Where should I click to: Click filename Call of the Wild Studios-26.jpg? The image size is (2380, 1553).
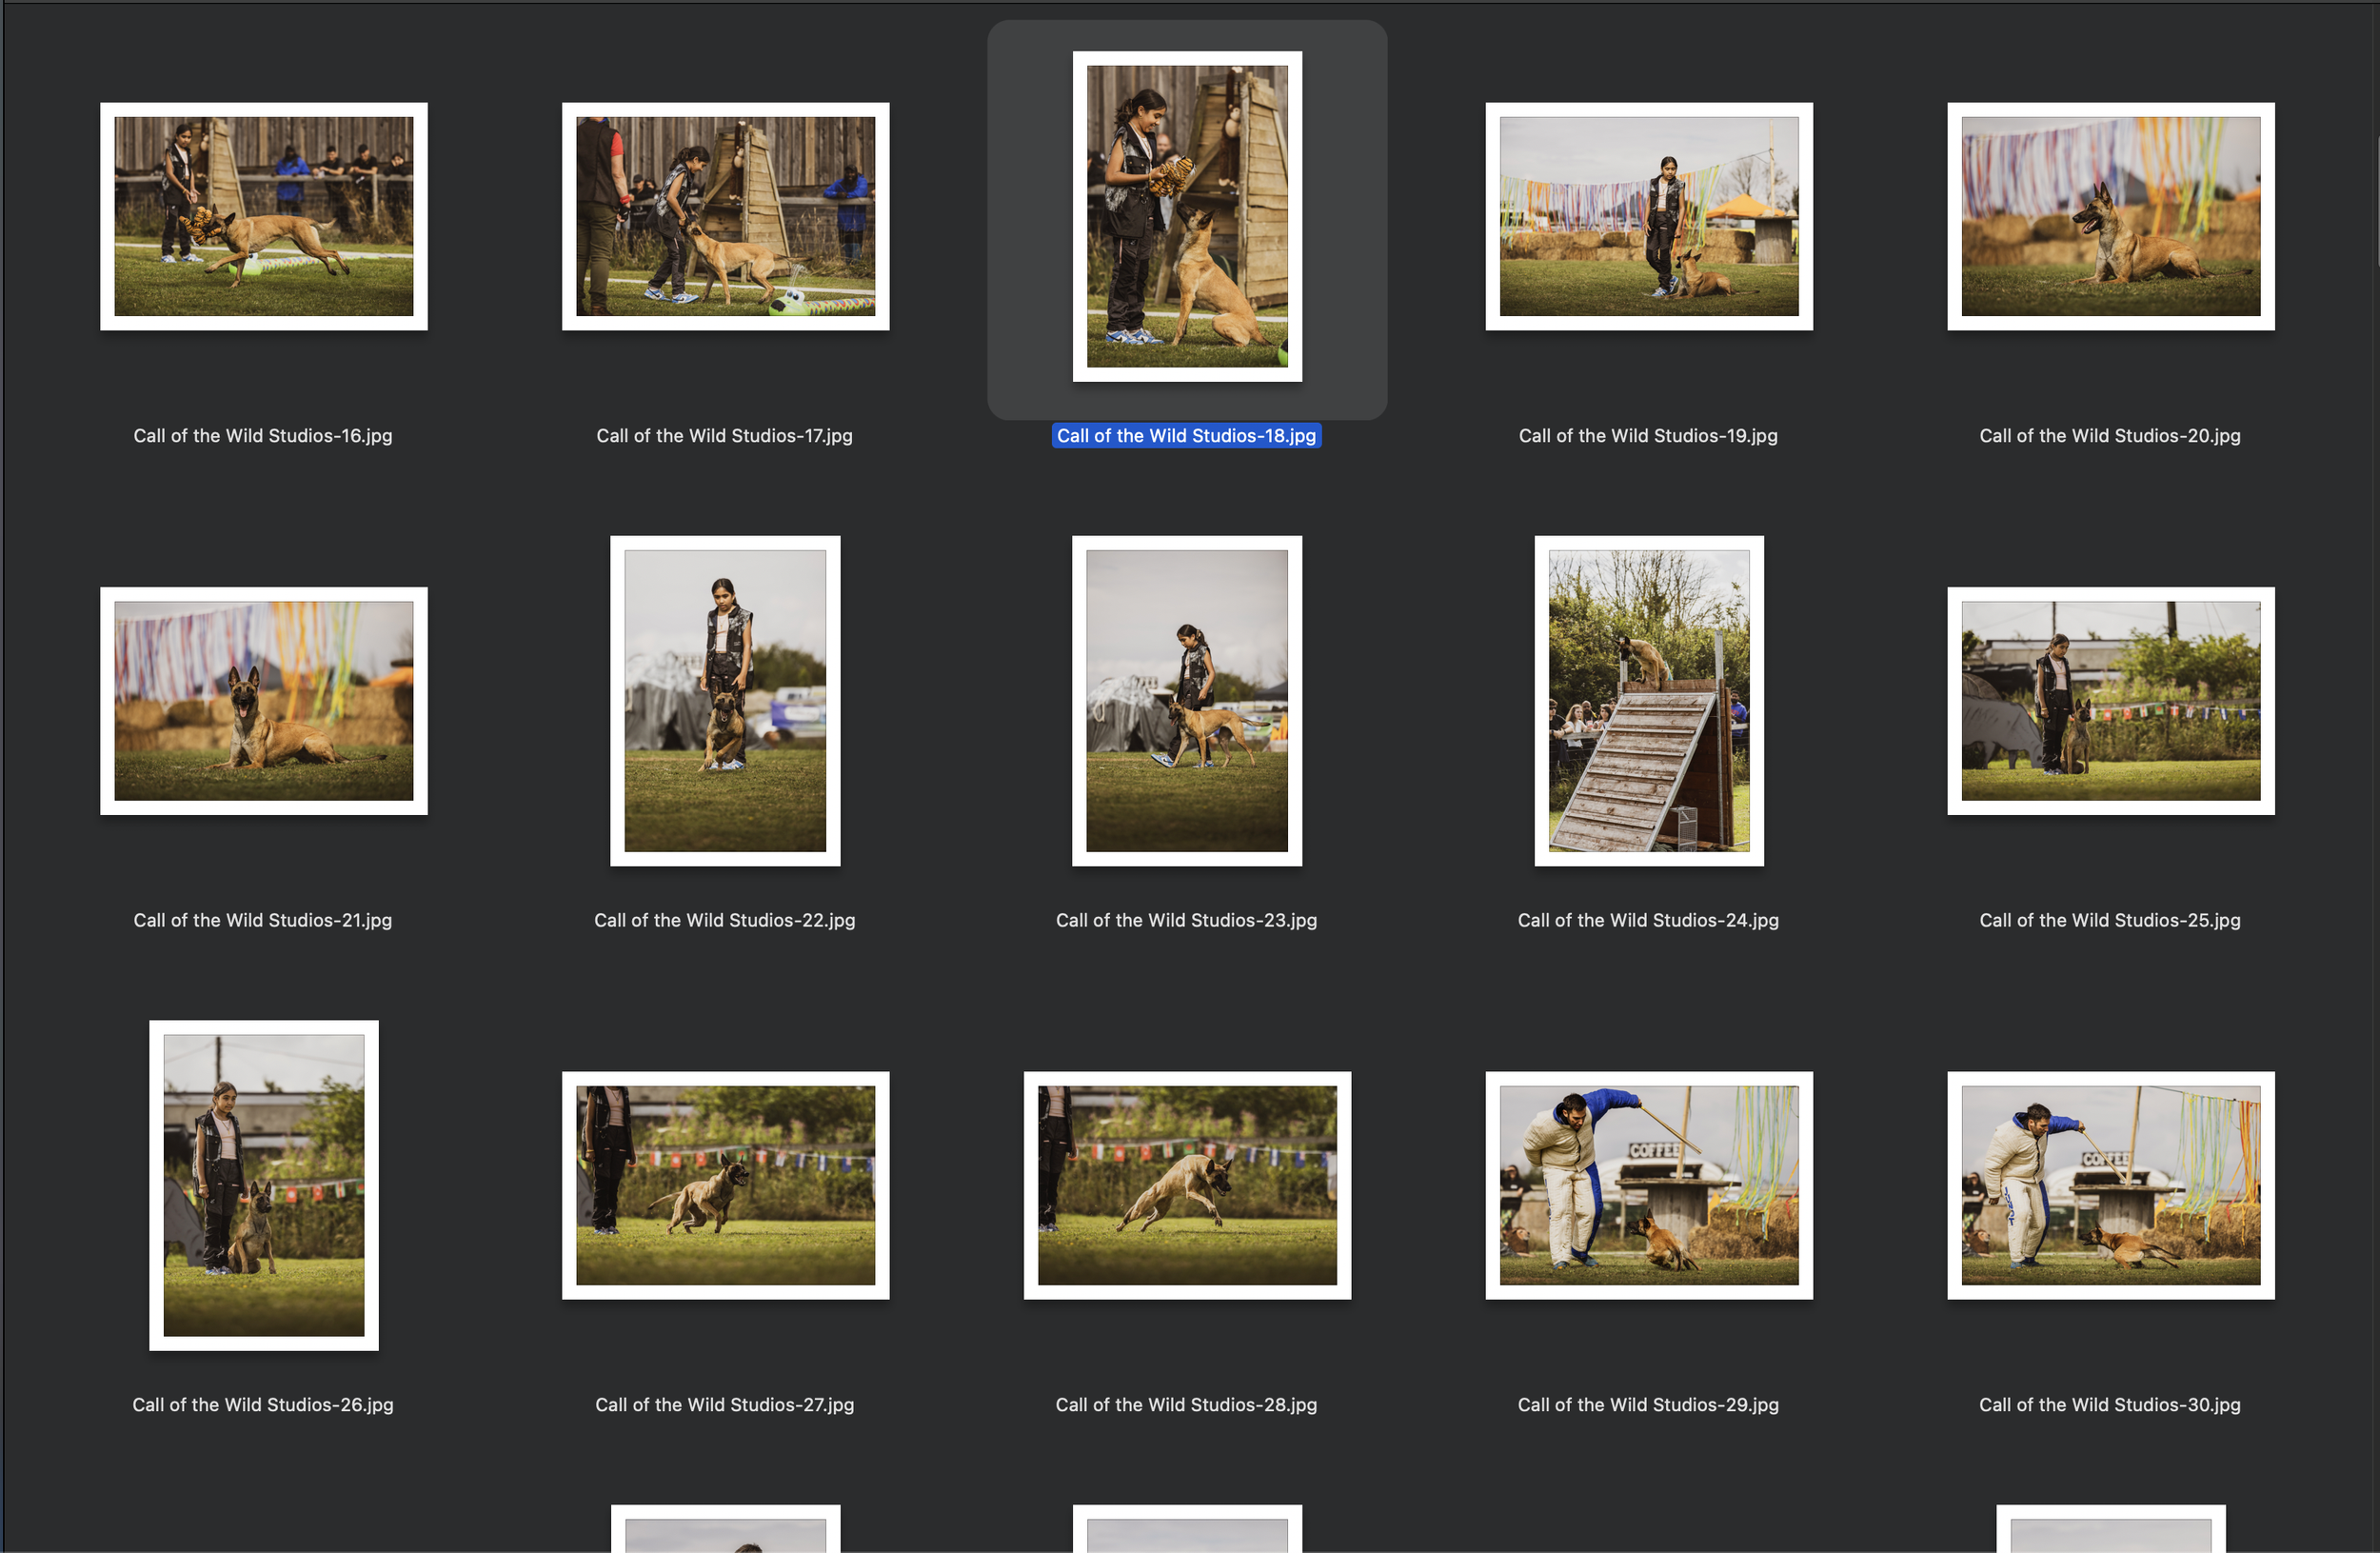click(263, 1405)
